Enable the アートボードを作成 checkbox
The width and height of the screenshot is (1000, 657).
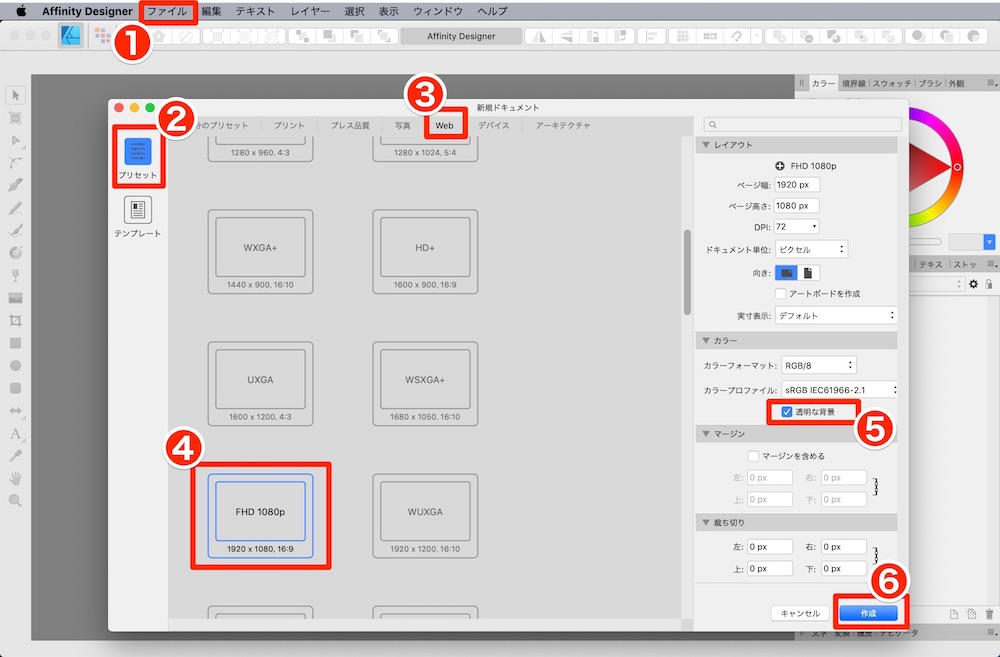pos(781,293)
